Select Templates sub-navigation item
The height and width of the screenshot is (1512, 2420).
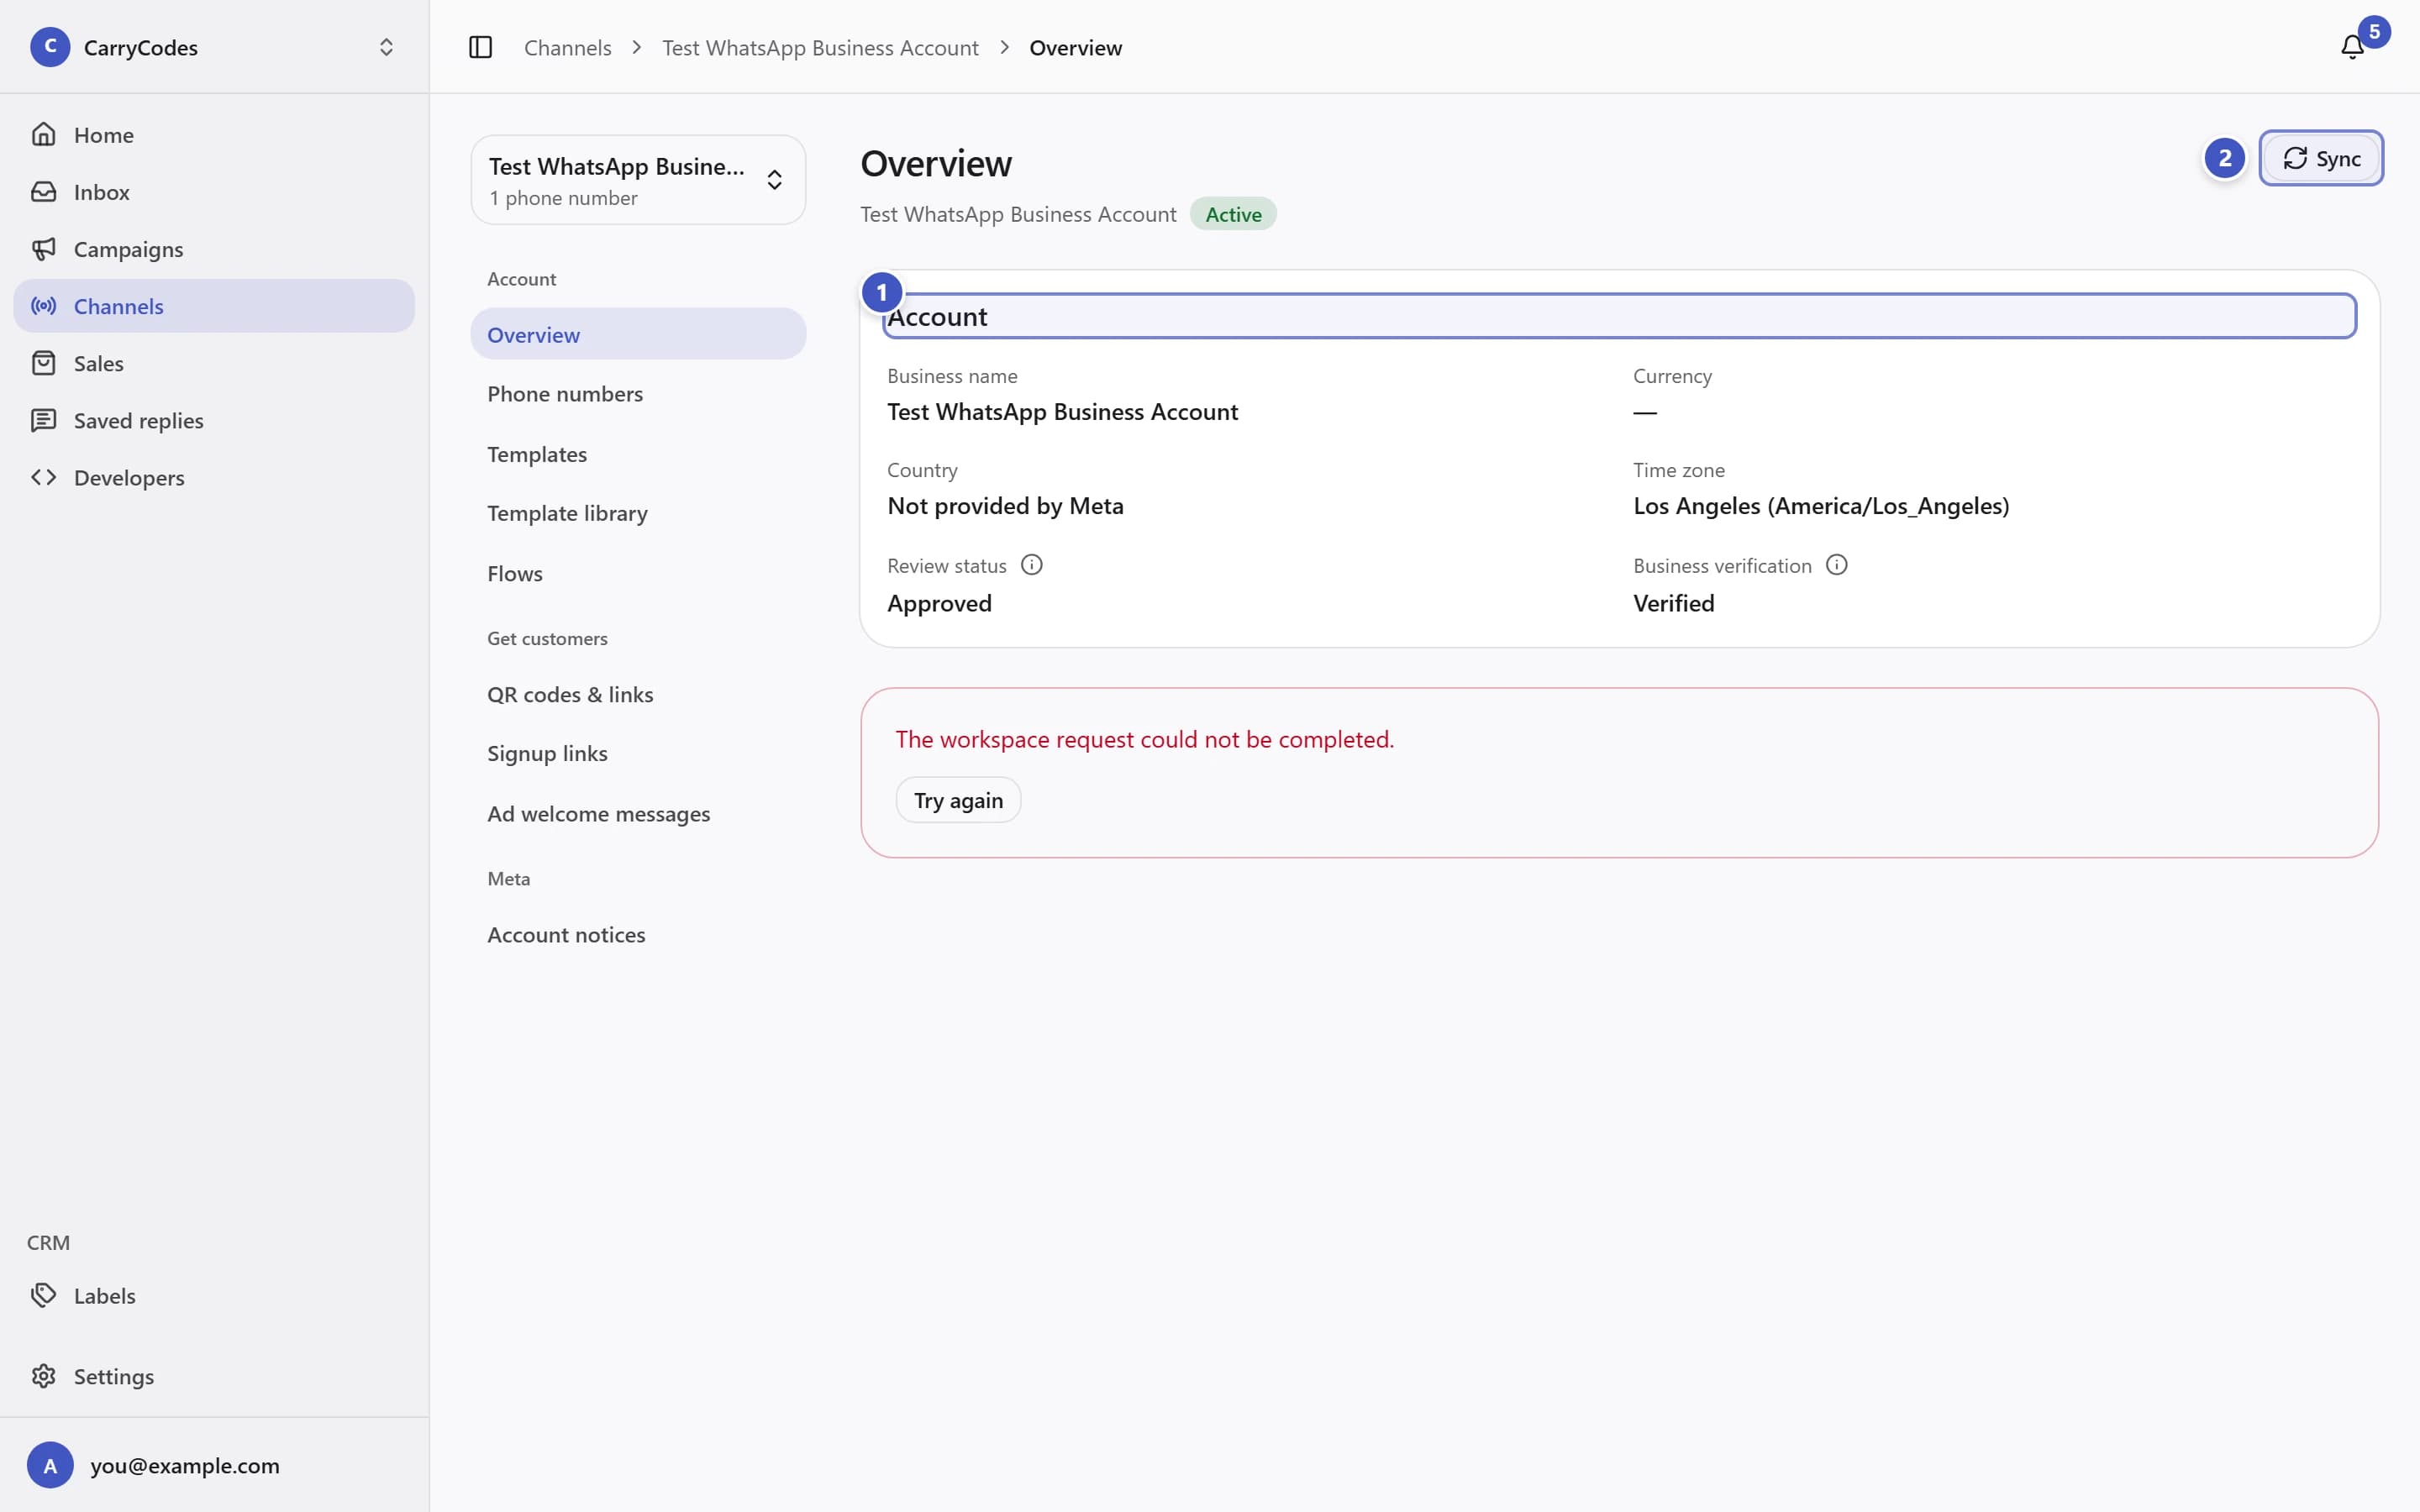[638, 454]
